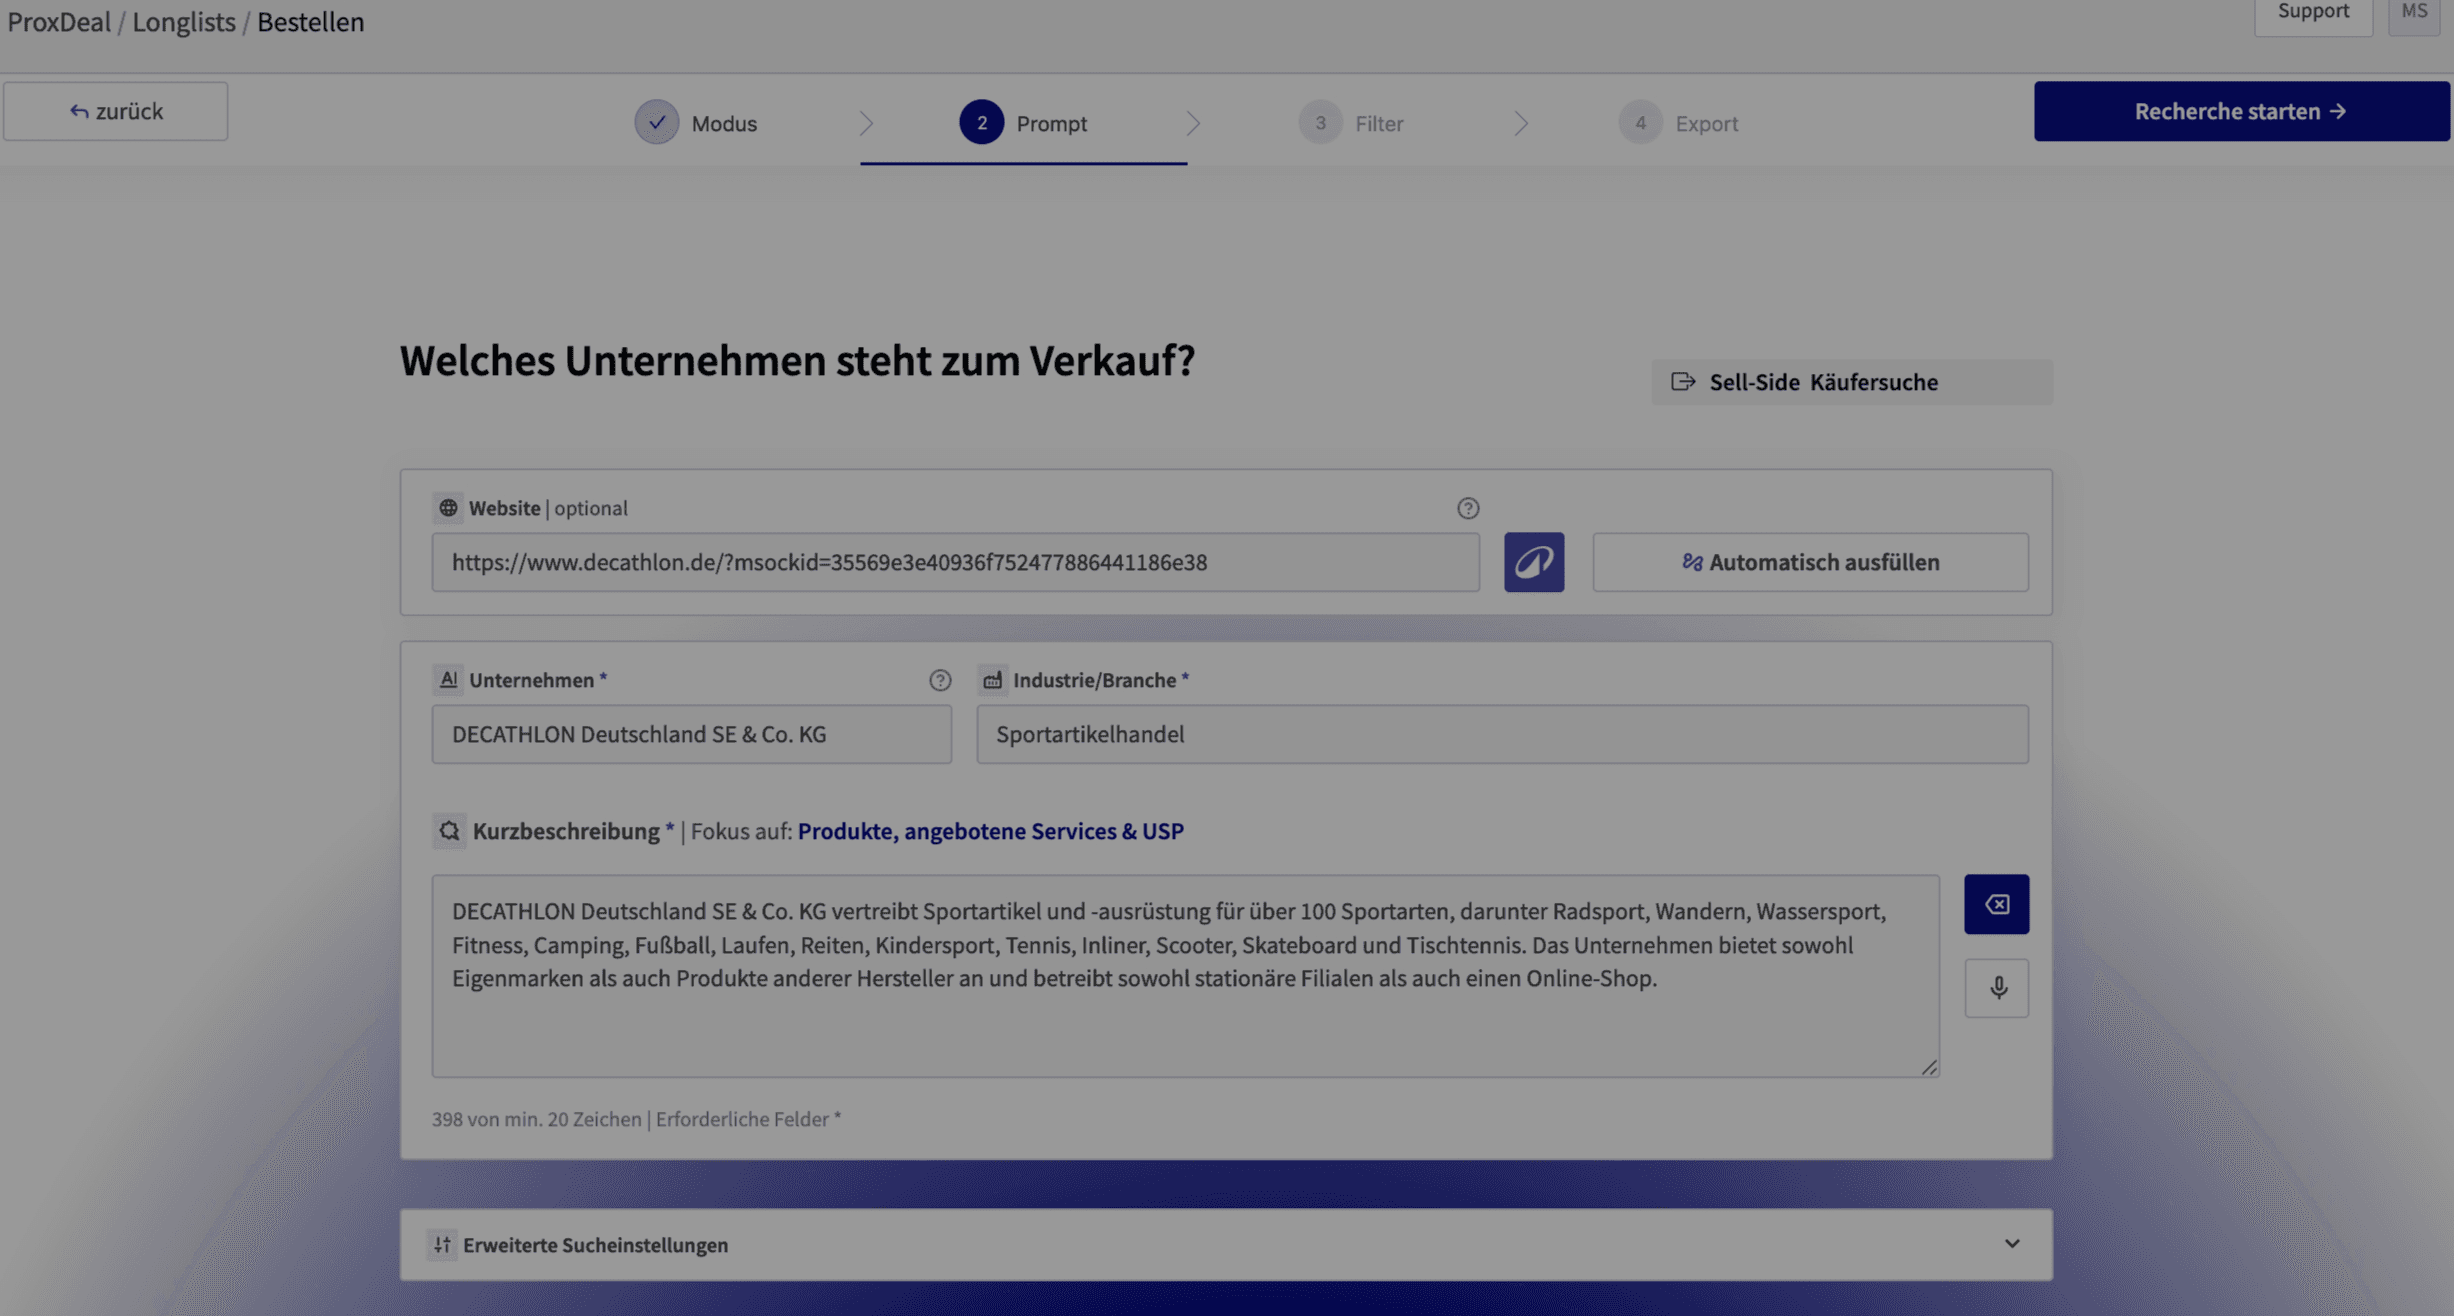Click the magnifier icon beside Kurzbeschreibung
The image size is (2454, 1316).
tap(449, 831)
